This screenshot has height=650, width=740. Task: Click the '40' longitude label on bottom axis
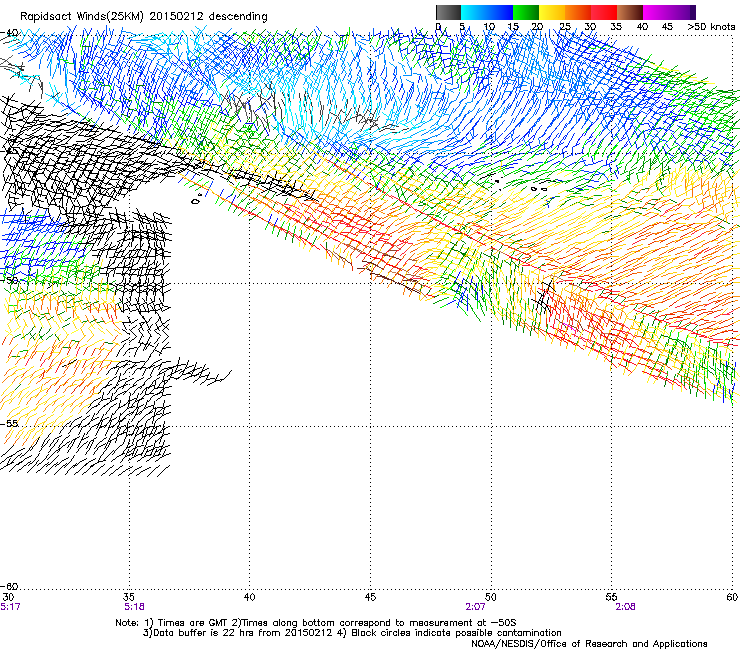[x=249, y=597]
